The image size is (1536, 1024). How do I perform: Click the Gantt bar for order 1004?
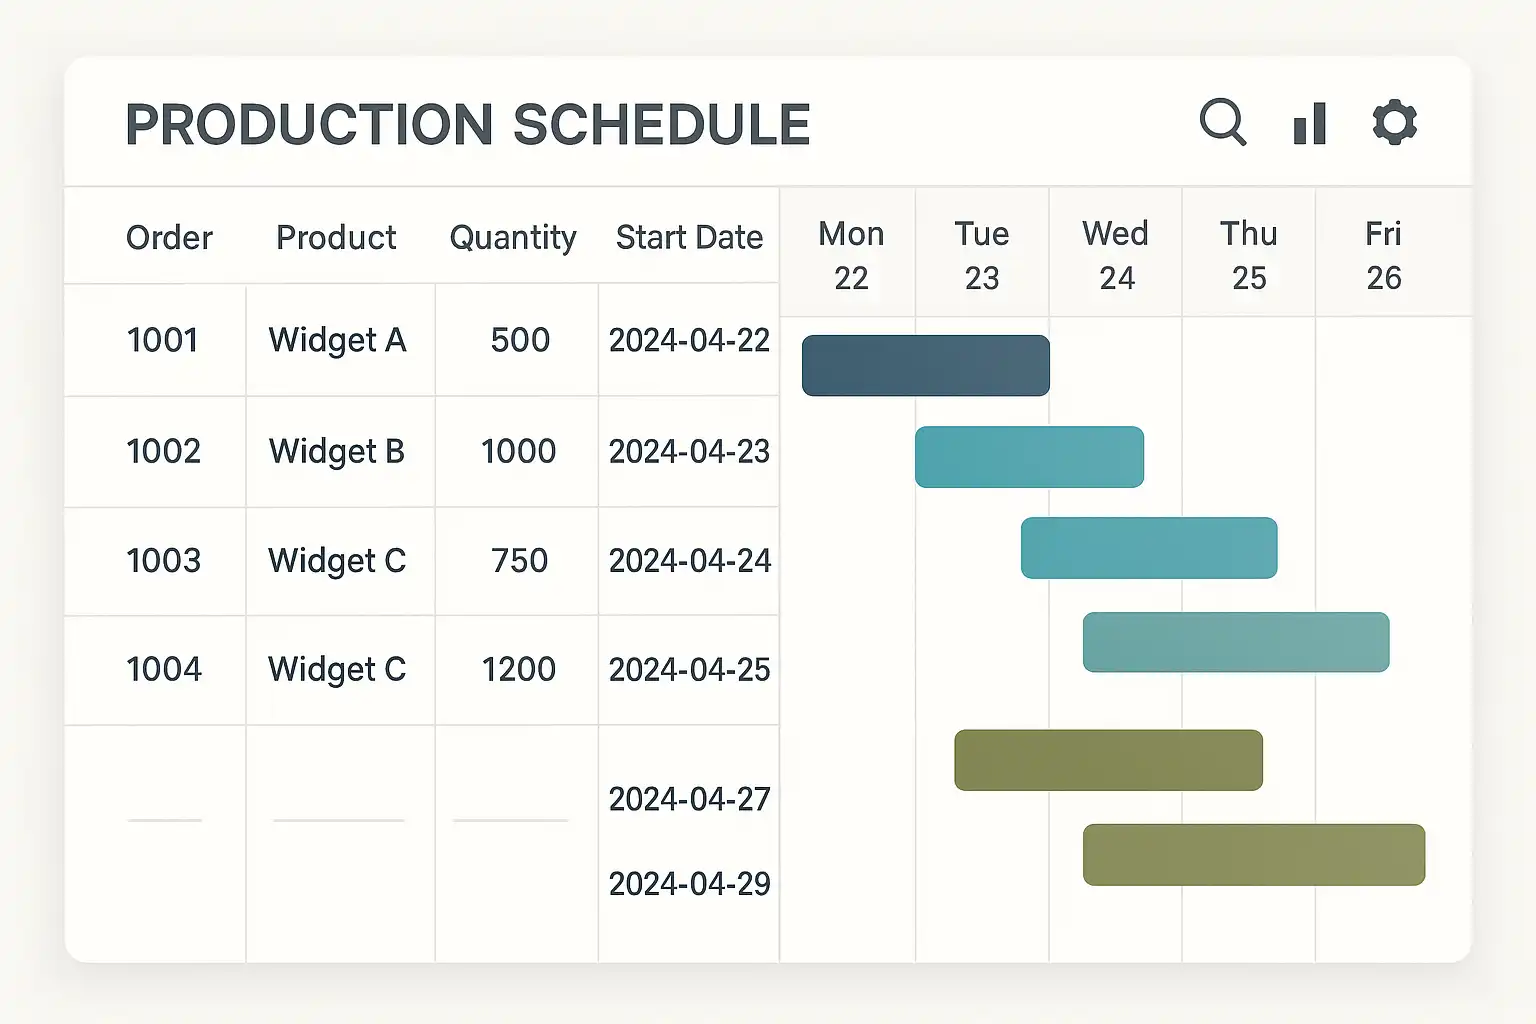click(x=1236, y=642)
